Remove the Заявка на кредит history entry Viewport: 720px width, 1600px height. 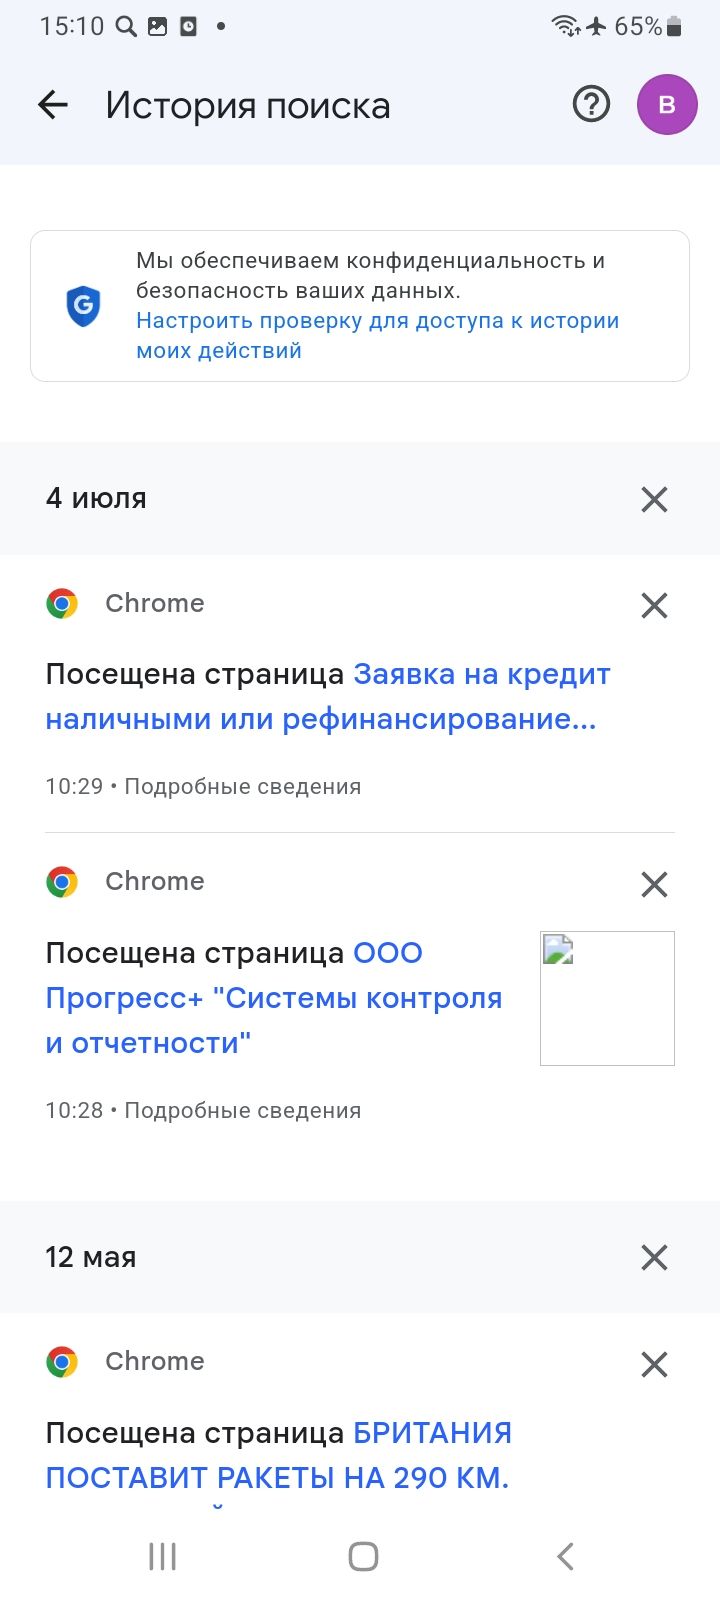tap(654, 605)
